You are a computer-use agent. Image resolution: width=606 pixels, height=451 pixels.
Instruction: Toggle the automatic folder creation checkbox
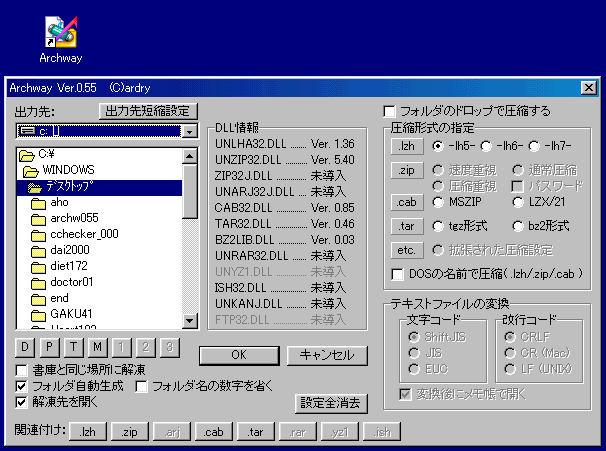(x=23, y=386)
